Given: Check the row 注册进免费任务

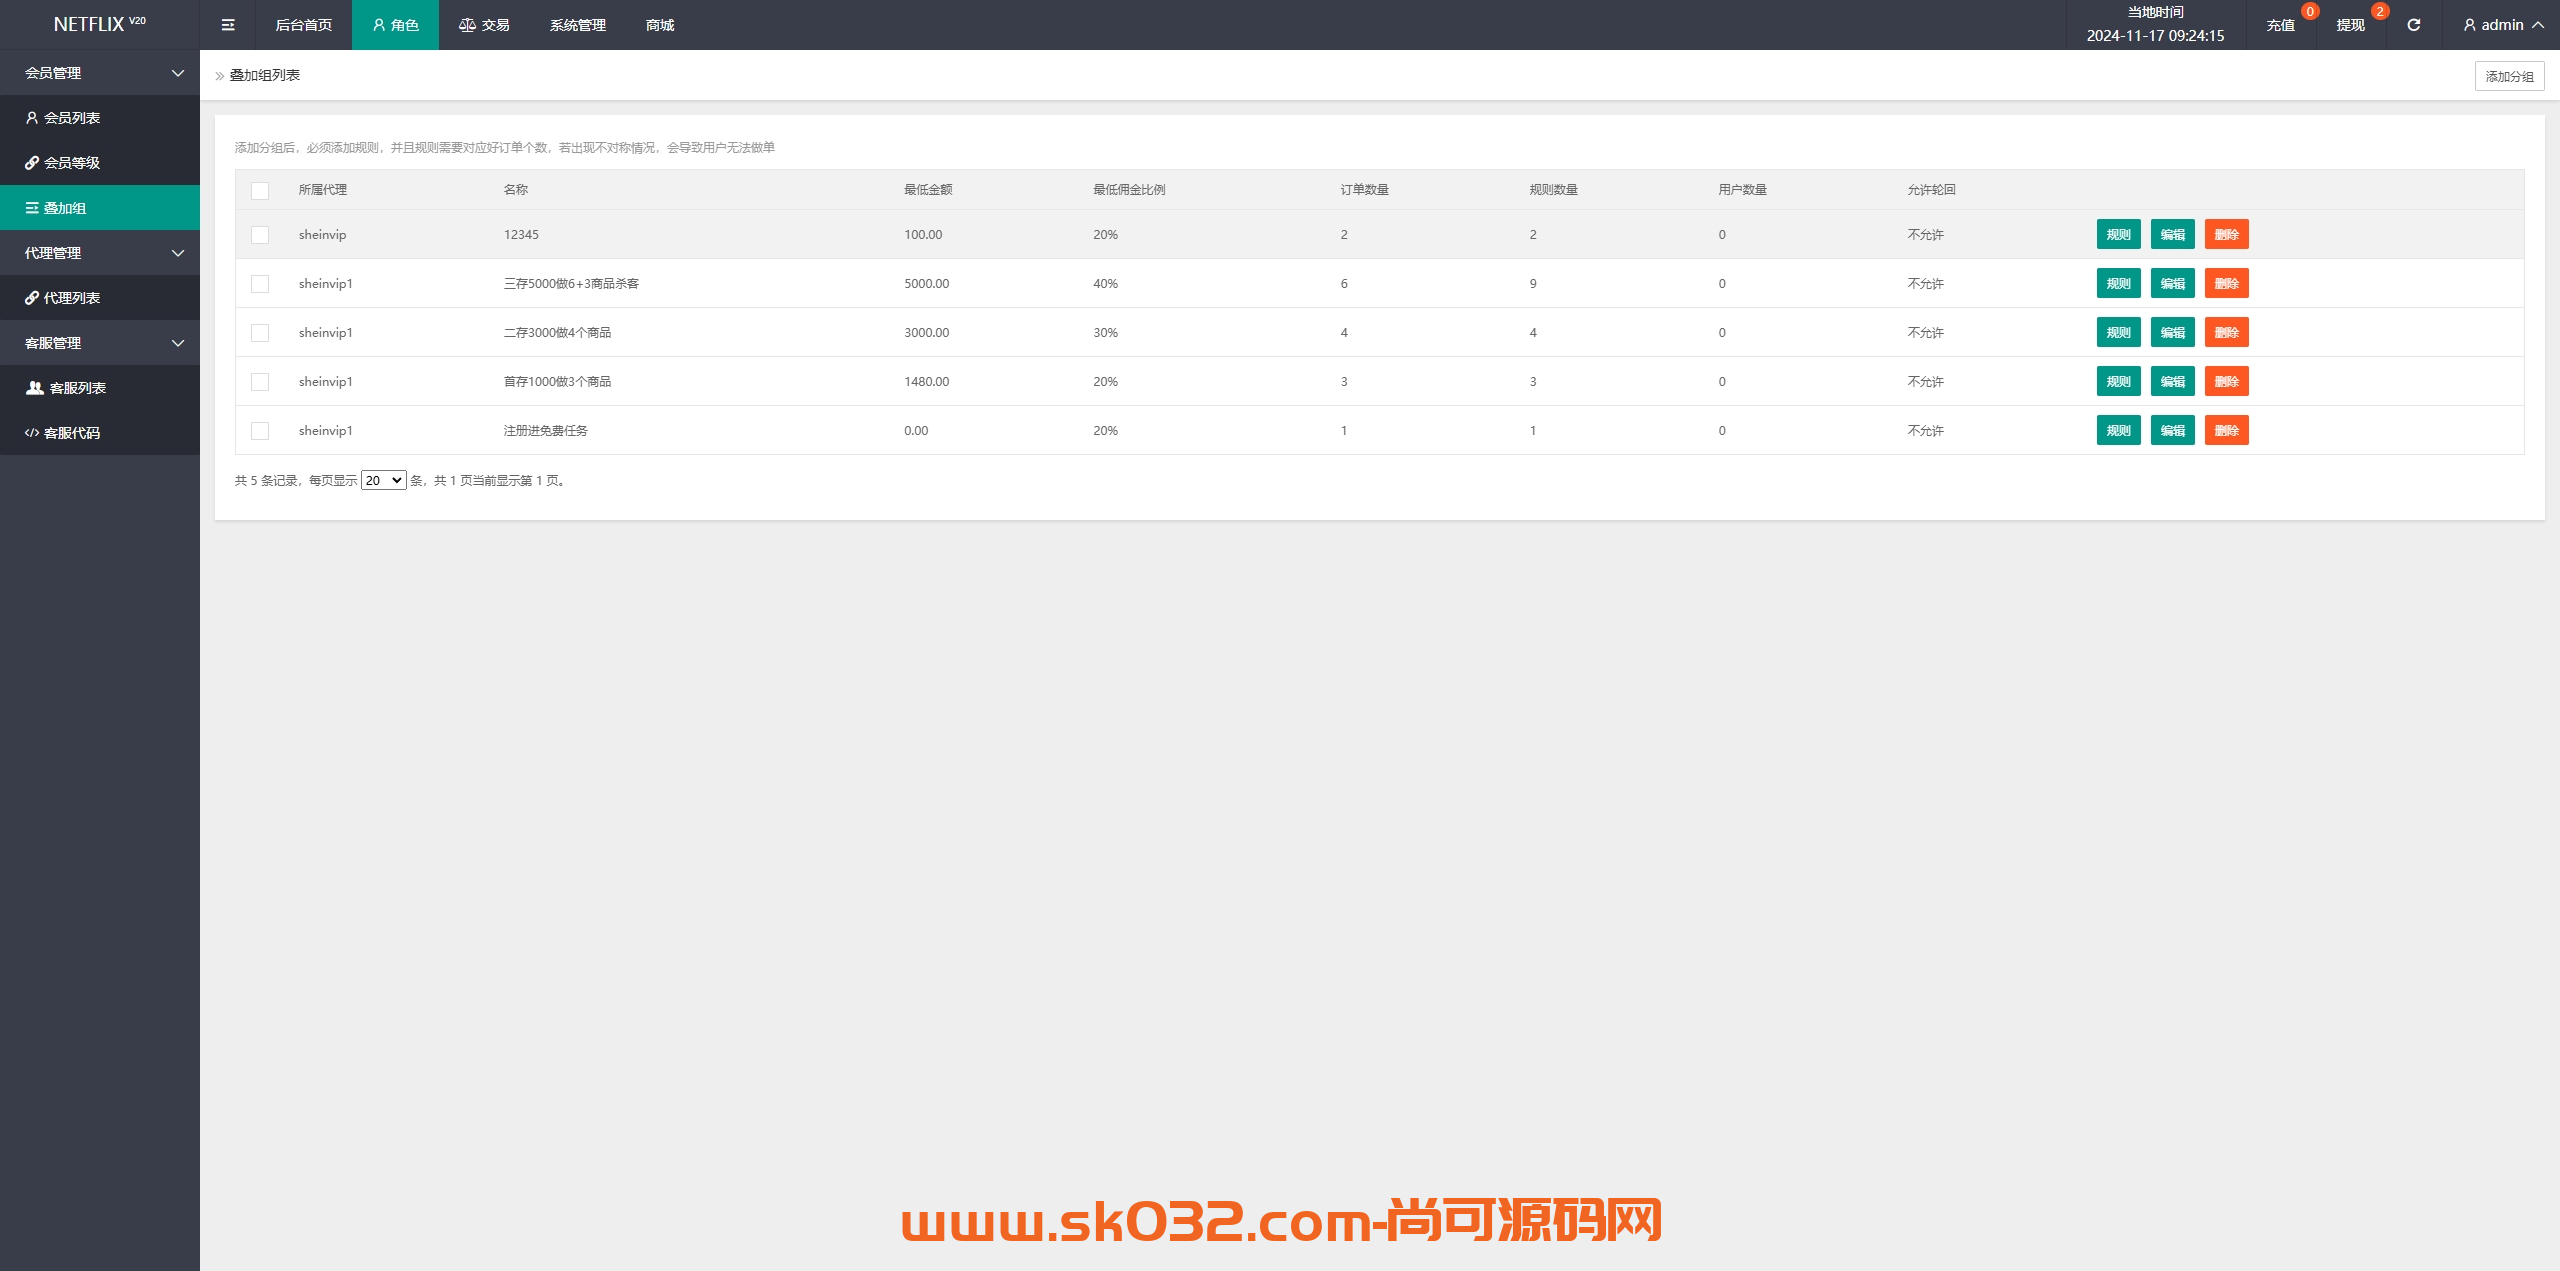Looking at the screenshot, I should click(260, 431).
